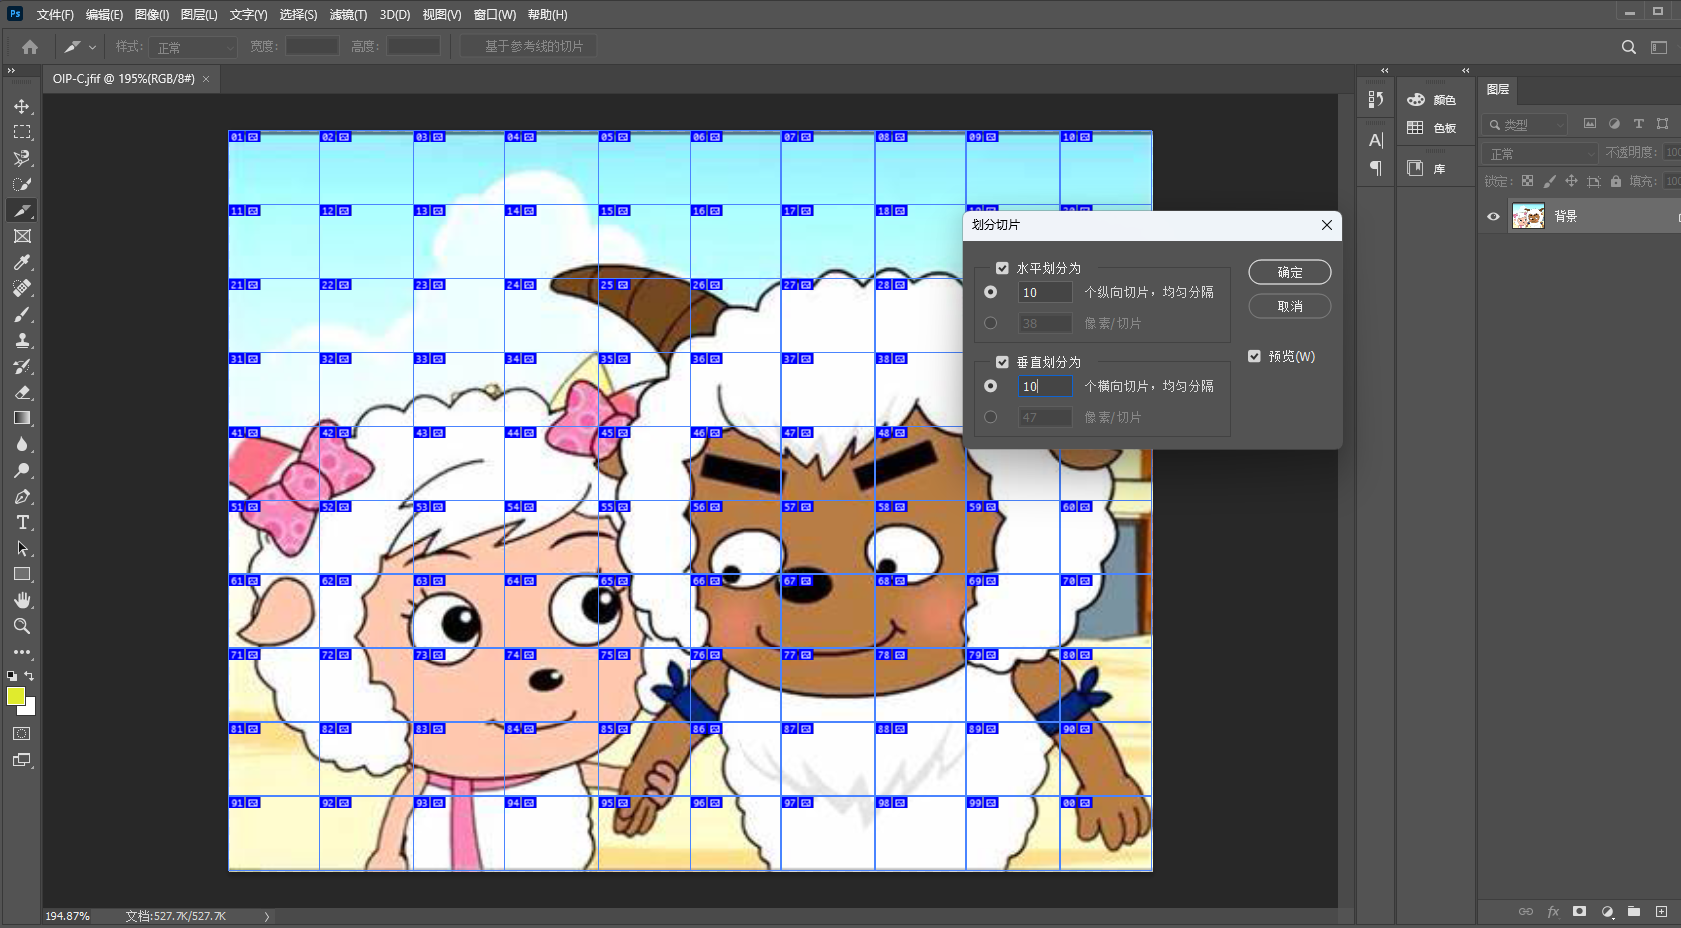Close the 划分切片 dialog
Image resolution: width=1681 pixels, height=928 pixels.
(1327, 225)
